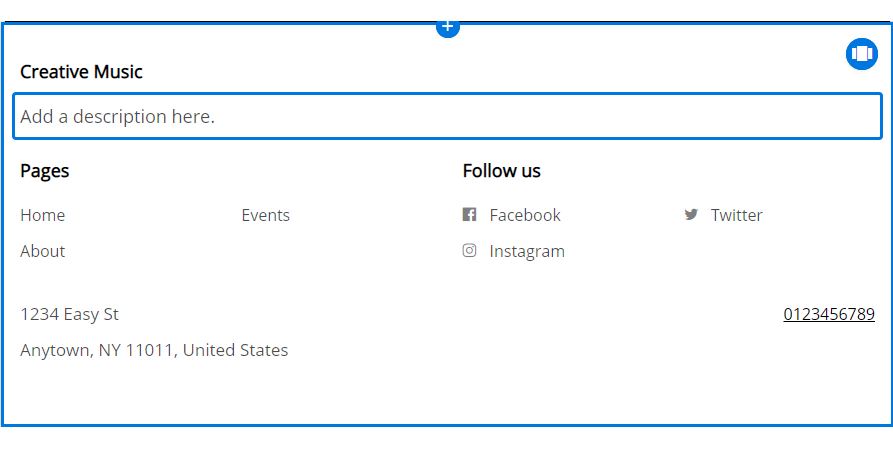
Task: Click the Facebook logo icon
Action: [469, 215]
